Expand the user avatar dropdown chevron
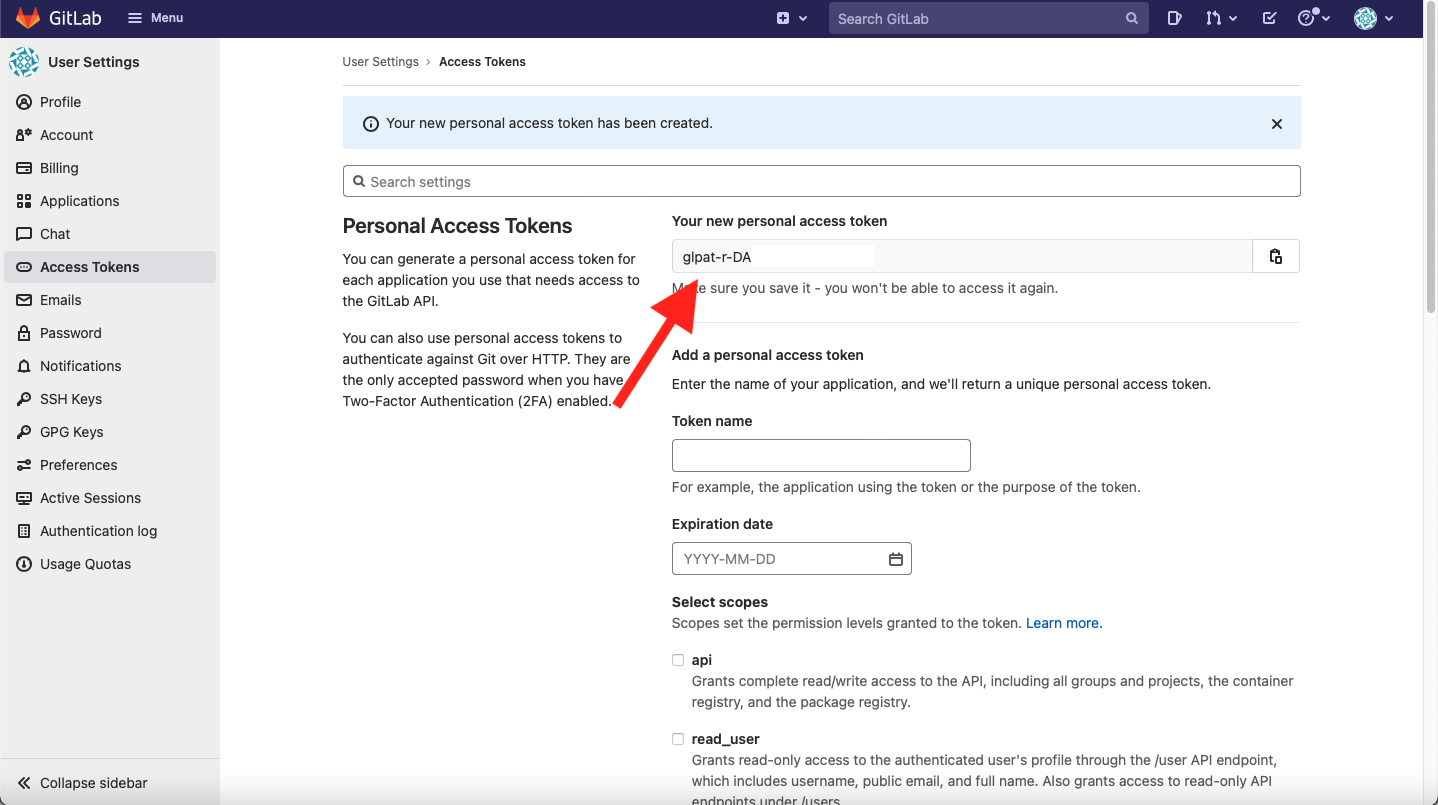1438x805 pixels. [x=1388, y=18]
